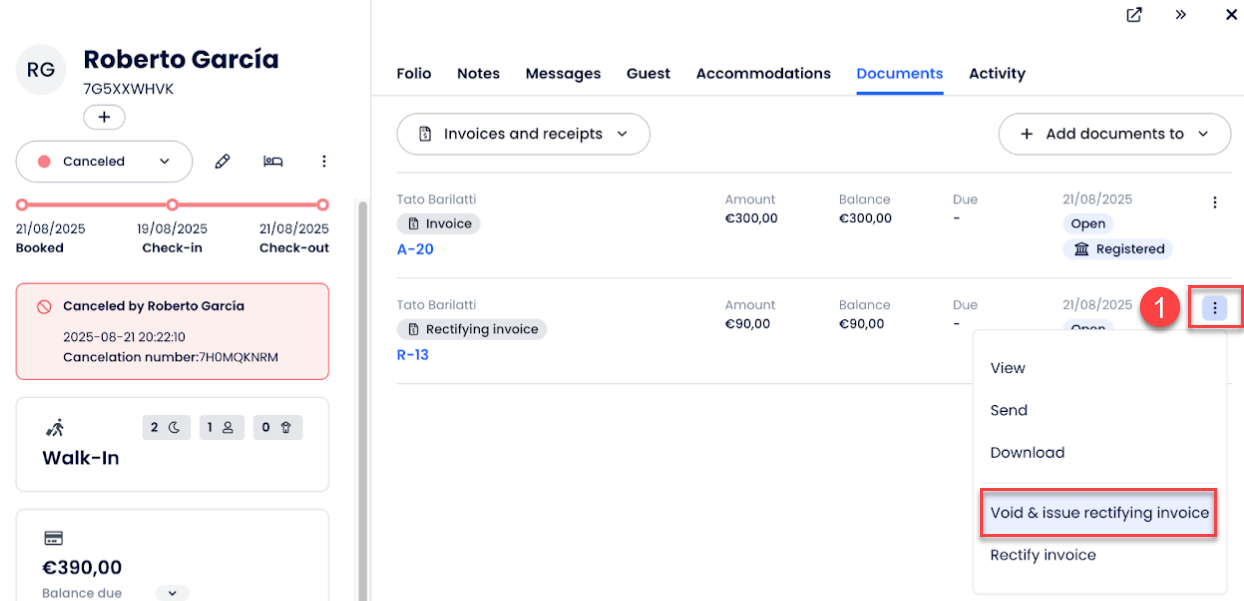Click the left panel vertical scrollbar
This screenshot has width=1244, height=601.
pyautogui.click(x=362, y=400)
